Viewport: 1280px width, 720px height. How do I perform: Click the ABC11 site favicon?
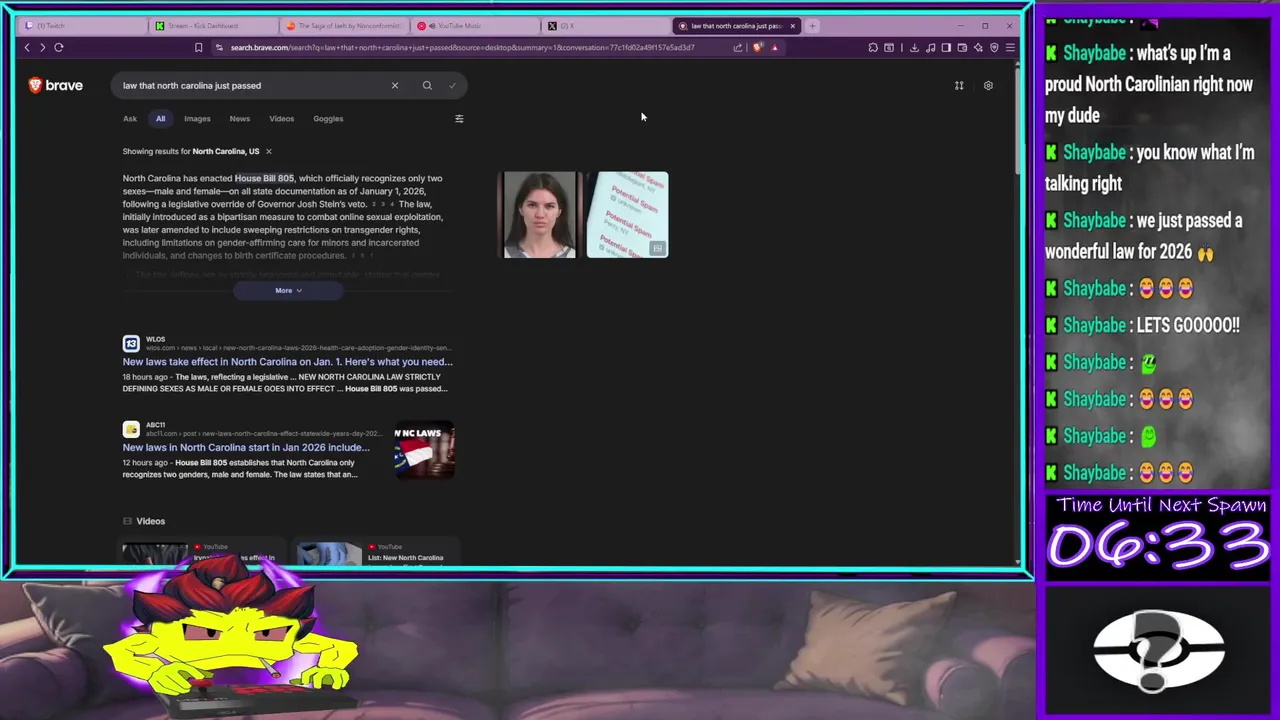(x=131, y=429)
